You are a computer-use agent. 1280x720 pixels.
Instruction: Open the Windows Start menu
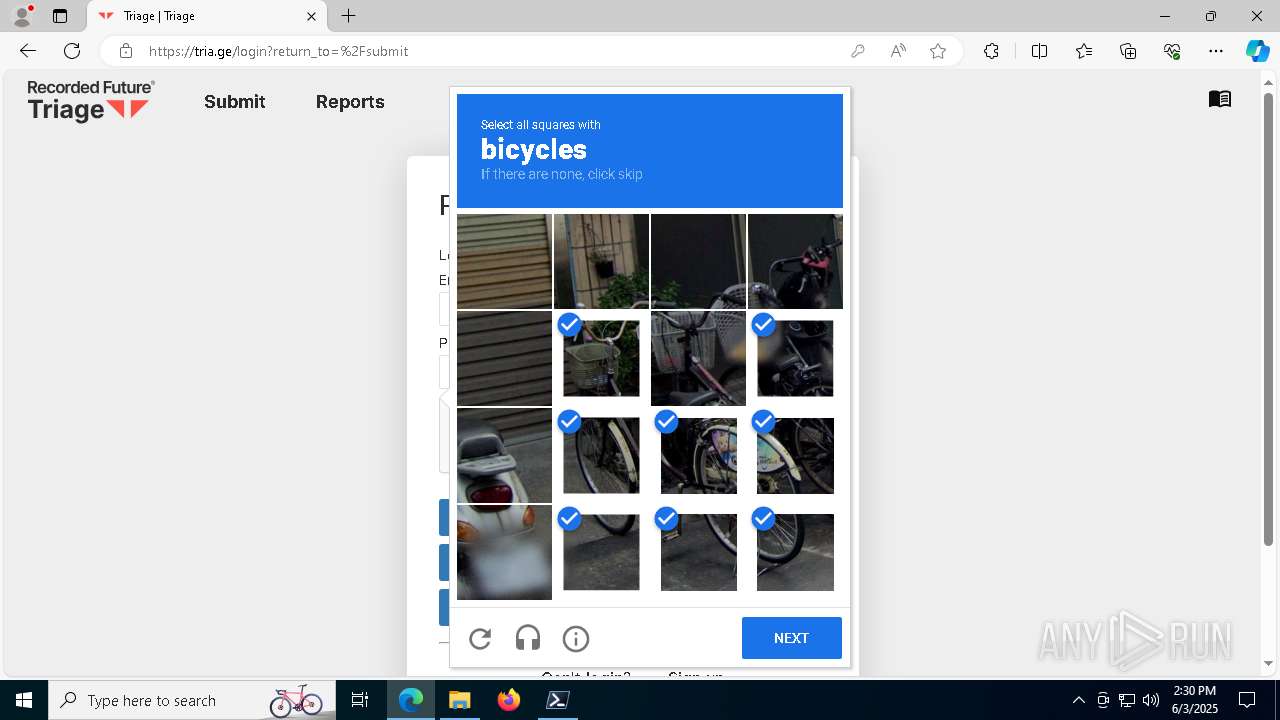[24, 700]
